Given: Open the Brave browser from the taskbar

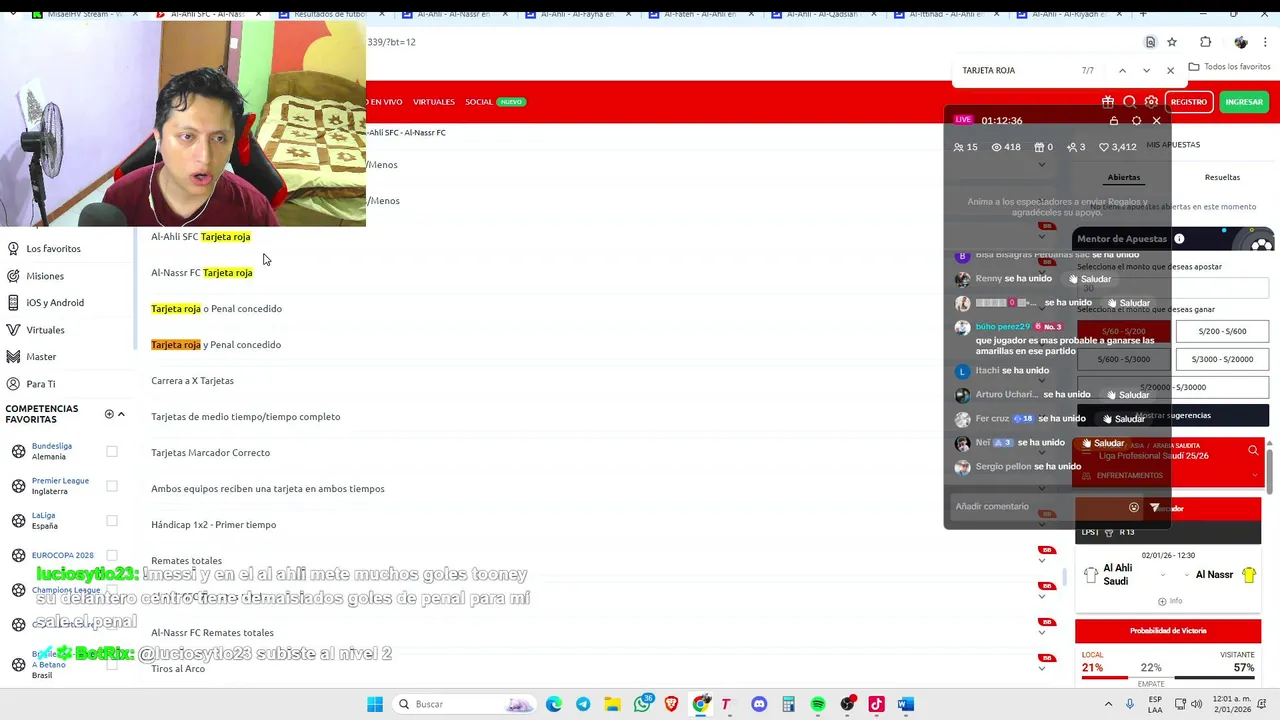Looking at the screenshot, I should [671, 704].
